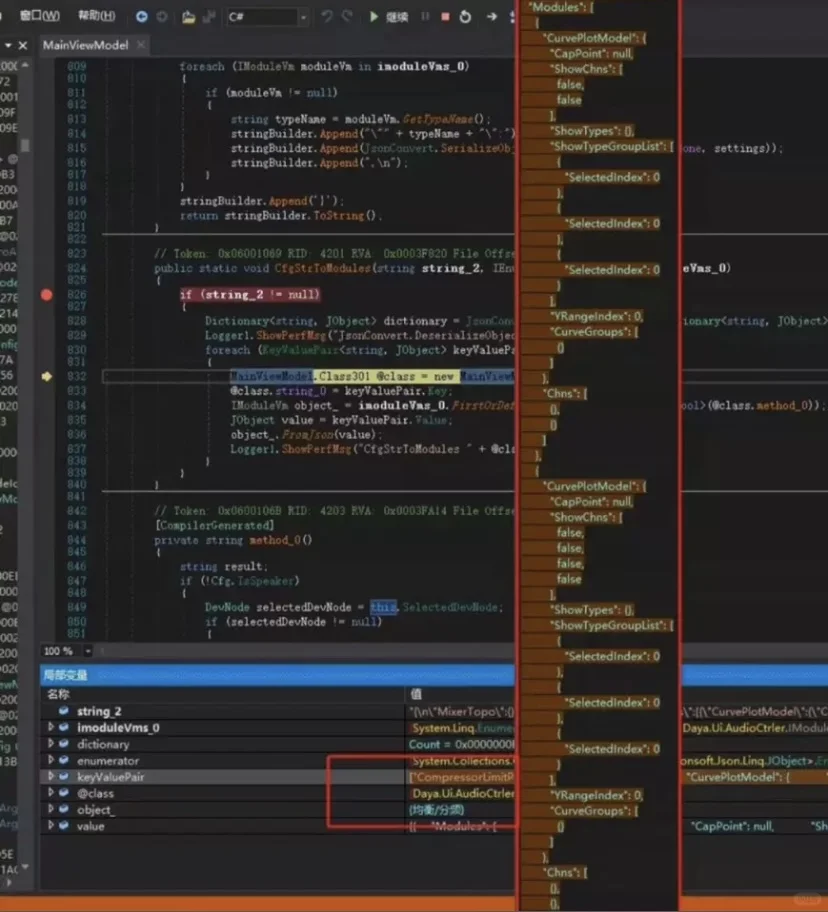The image size is (828, 912).
Task: Click 'return stringBuilder.ToString()' on line 820
Action: pos(280,215)
